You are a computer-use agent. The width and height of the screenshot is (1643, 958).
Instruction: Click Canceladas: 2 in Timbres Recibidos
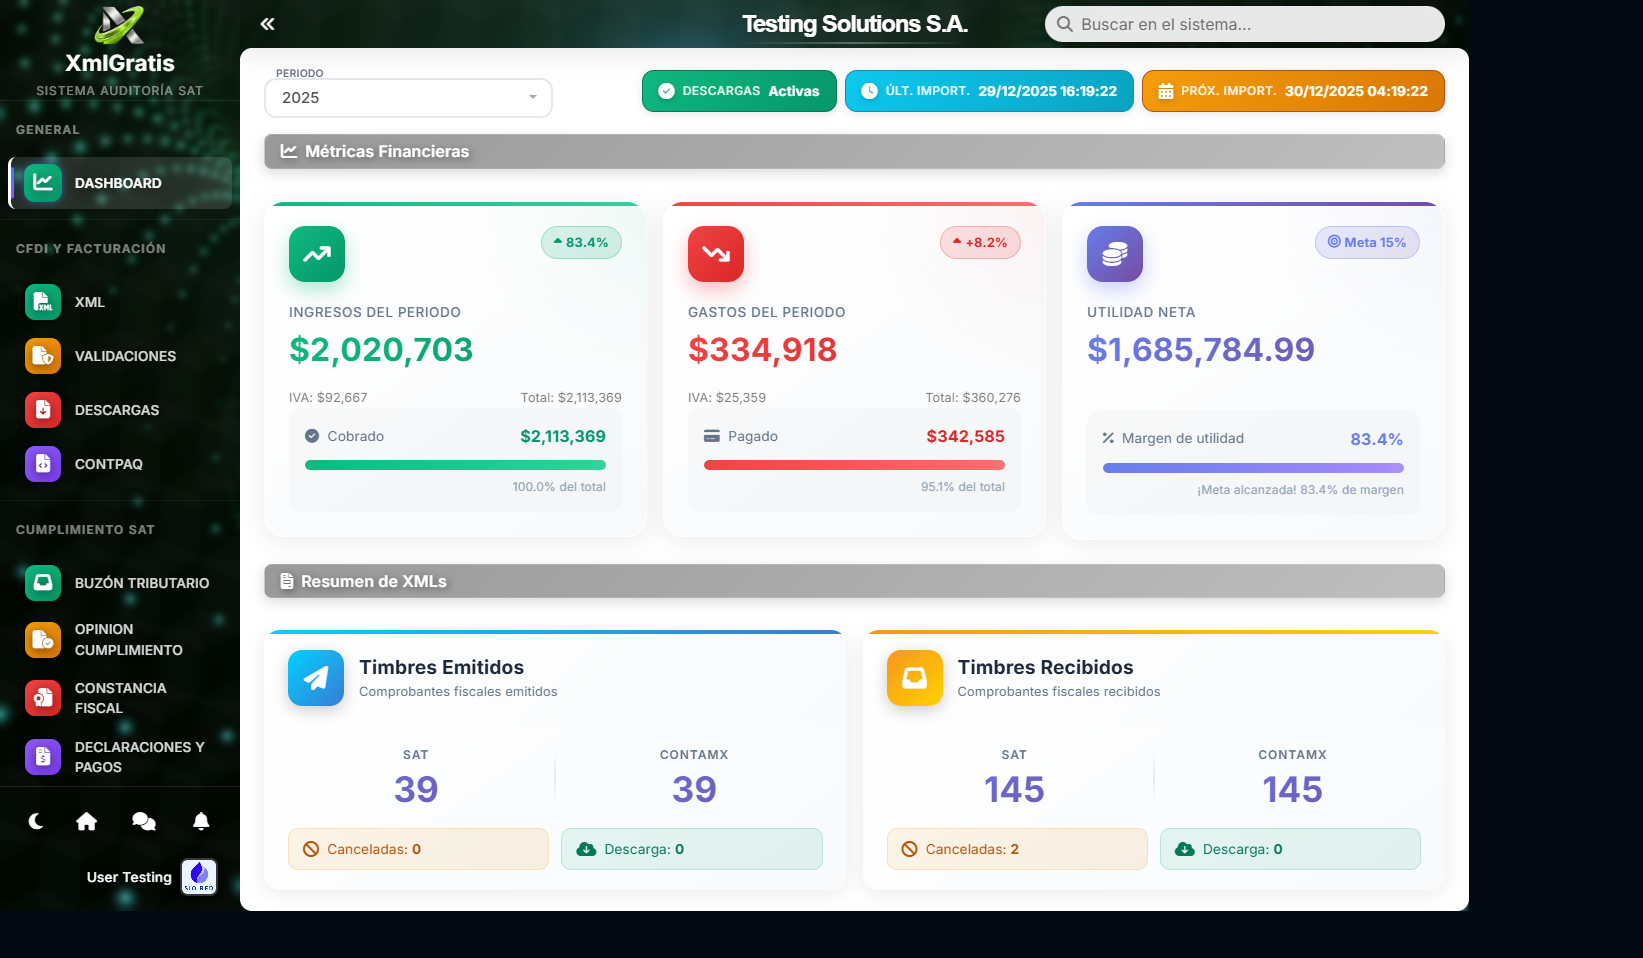coord(1017,849)
